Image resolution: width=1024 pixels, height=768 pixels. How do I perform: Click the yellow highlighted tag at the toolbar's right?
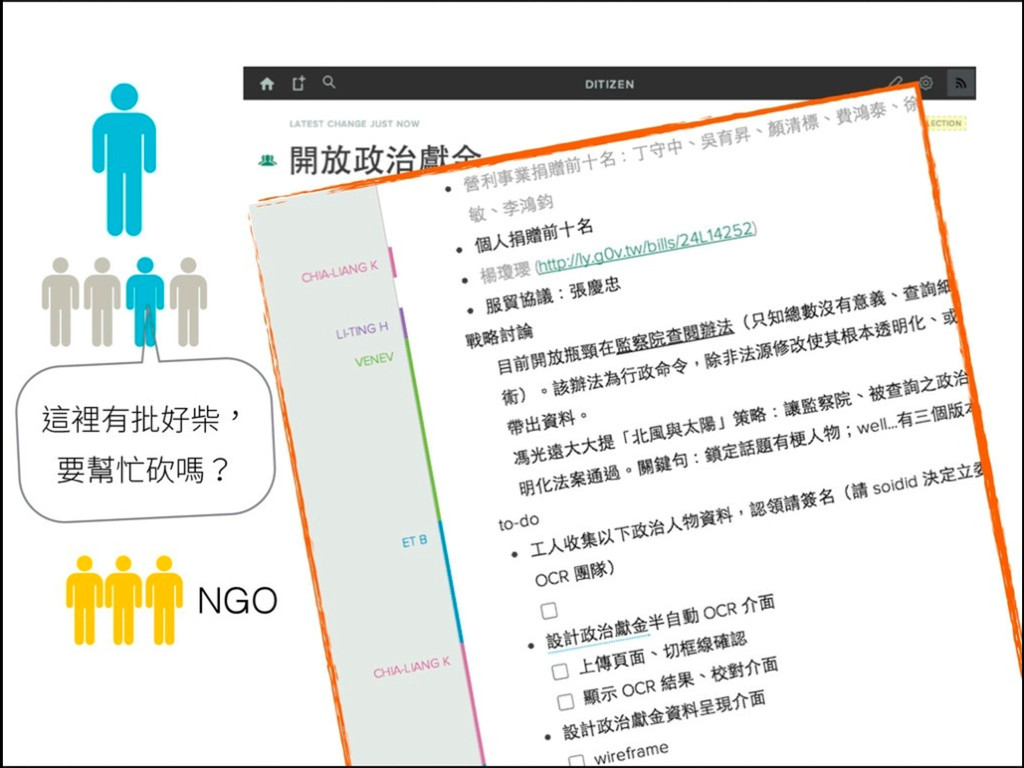pos(945,123)
